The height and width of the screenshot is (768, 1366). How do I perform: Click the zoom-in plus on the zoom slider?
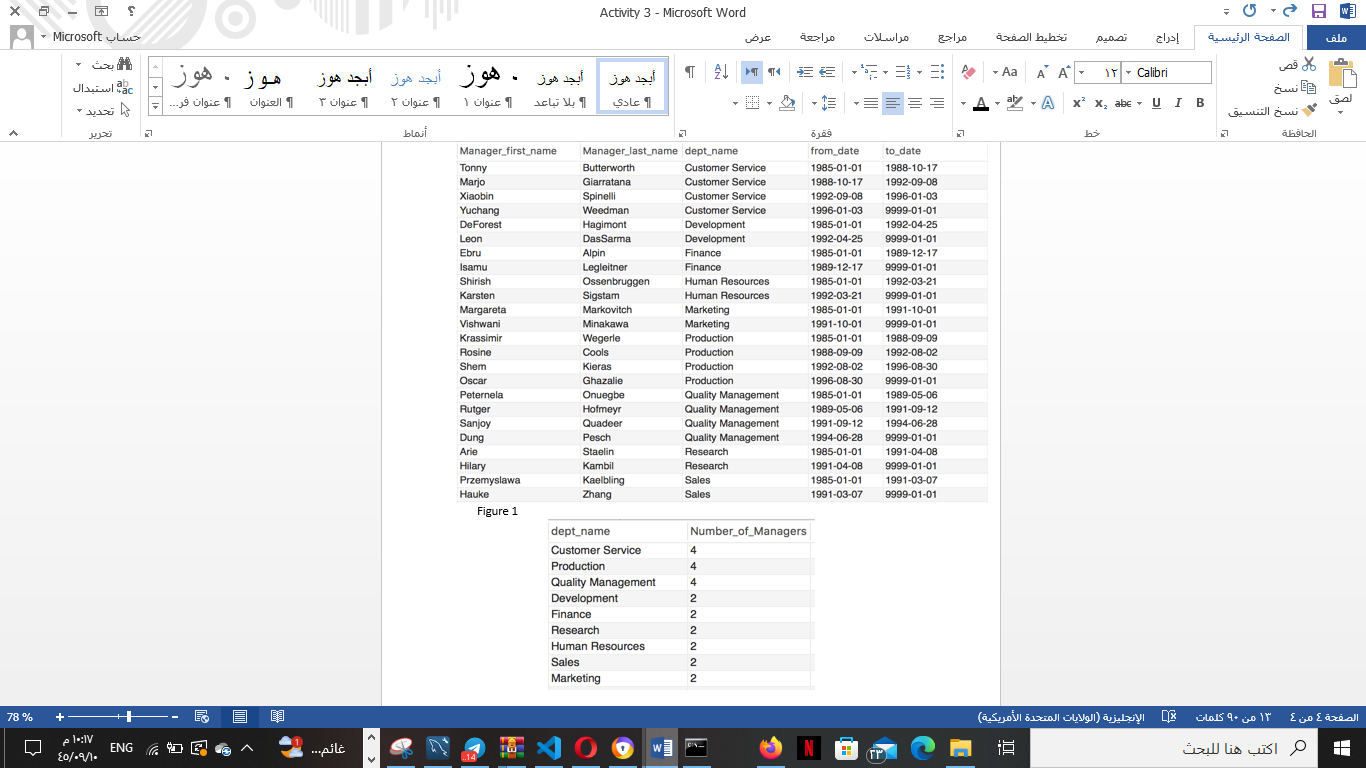[x=60, y=717]
